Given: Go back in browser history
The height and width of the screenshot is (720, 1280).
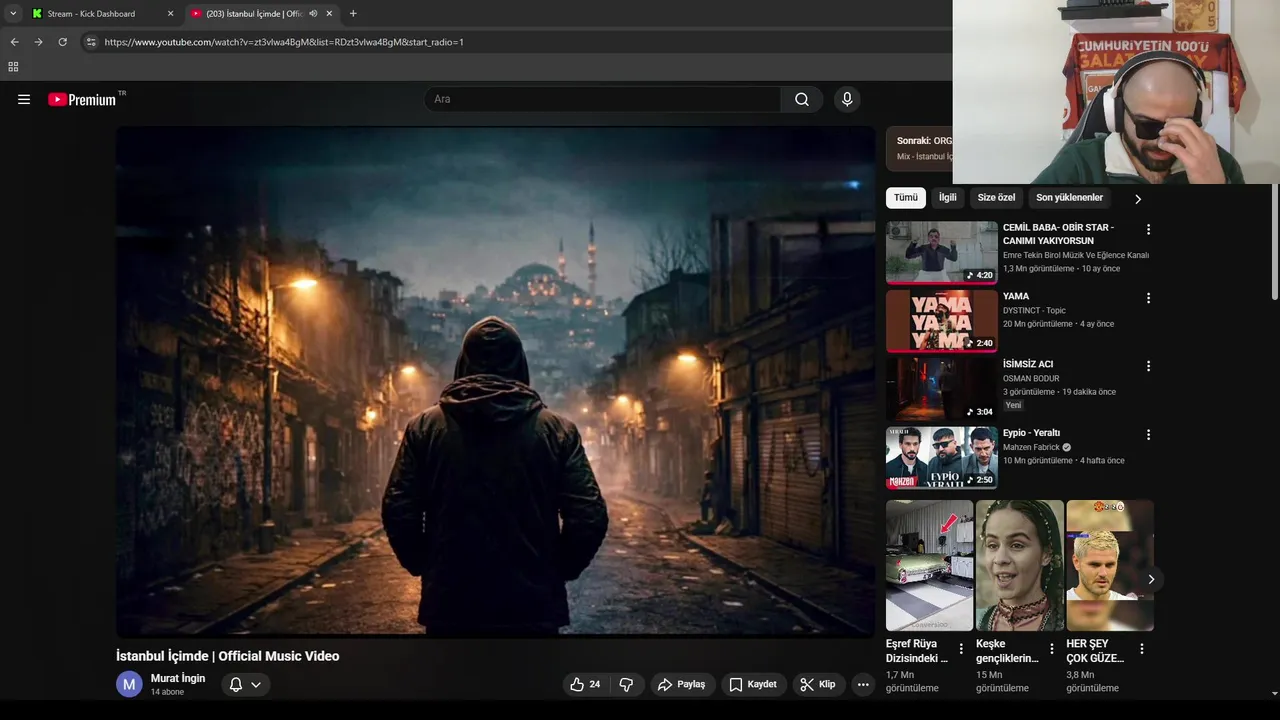Looking at the screenshot, I should pos(14,42).
